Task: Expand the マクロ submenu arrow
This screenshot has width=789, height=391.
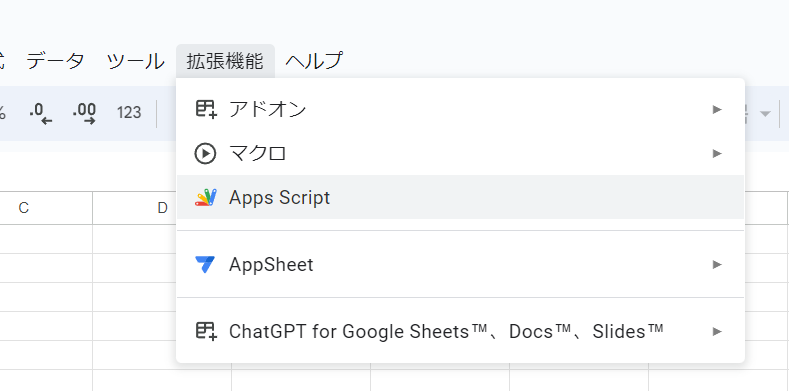Action: tap(717, 153)
